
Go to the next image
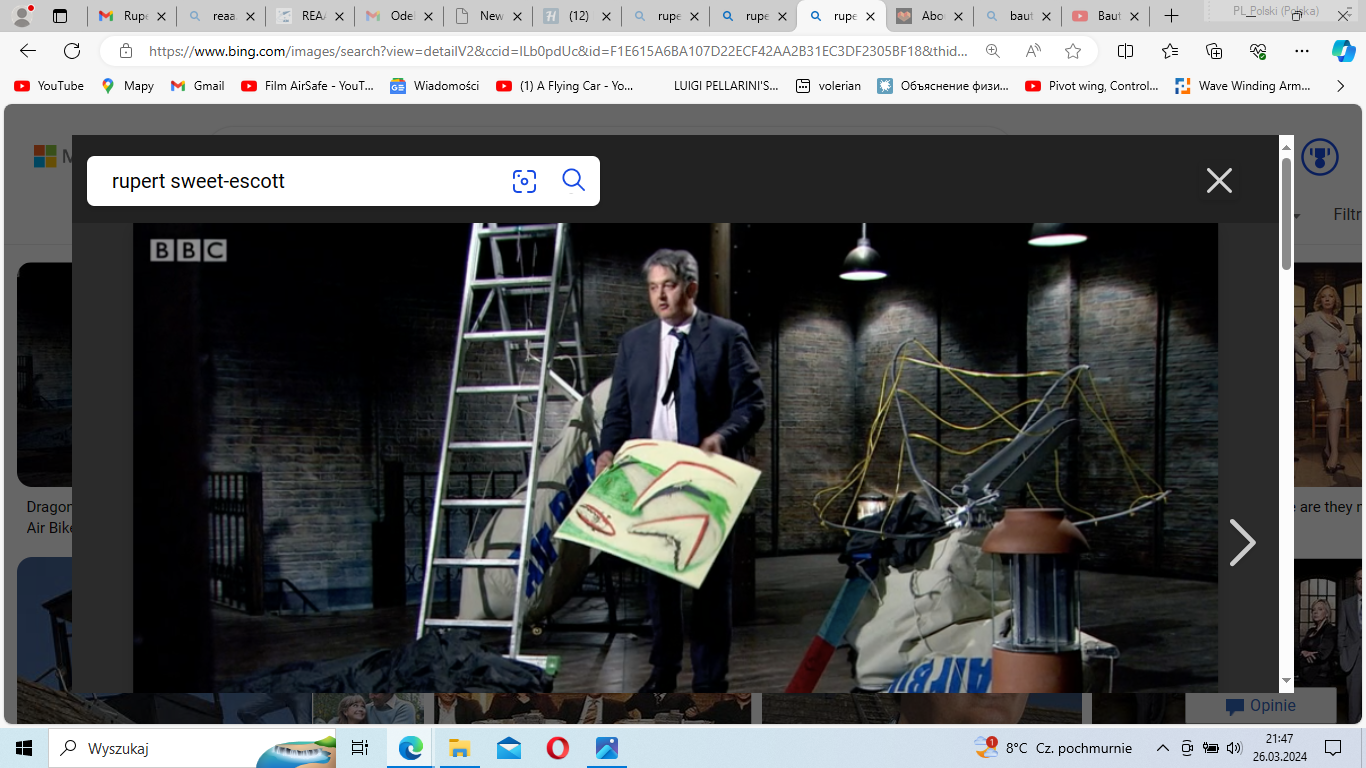coord(1241,543)
